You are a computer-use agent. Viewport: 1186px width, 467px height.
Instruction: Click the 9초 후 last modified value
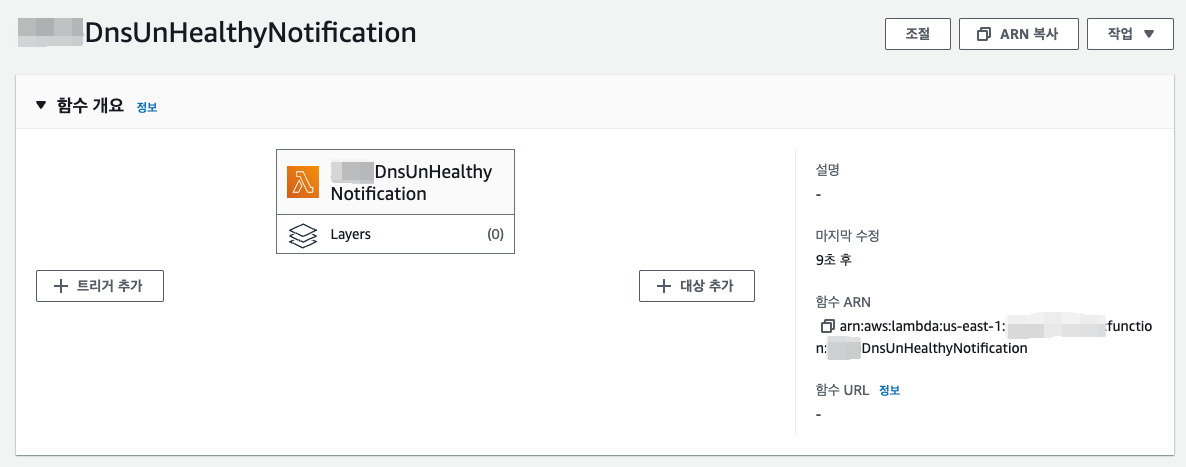click(834, 260)
